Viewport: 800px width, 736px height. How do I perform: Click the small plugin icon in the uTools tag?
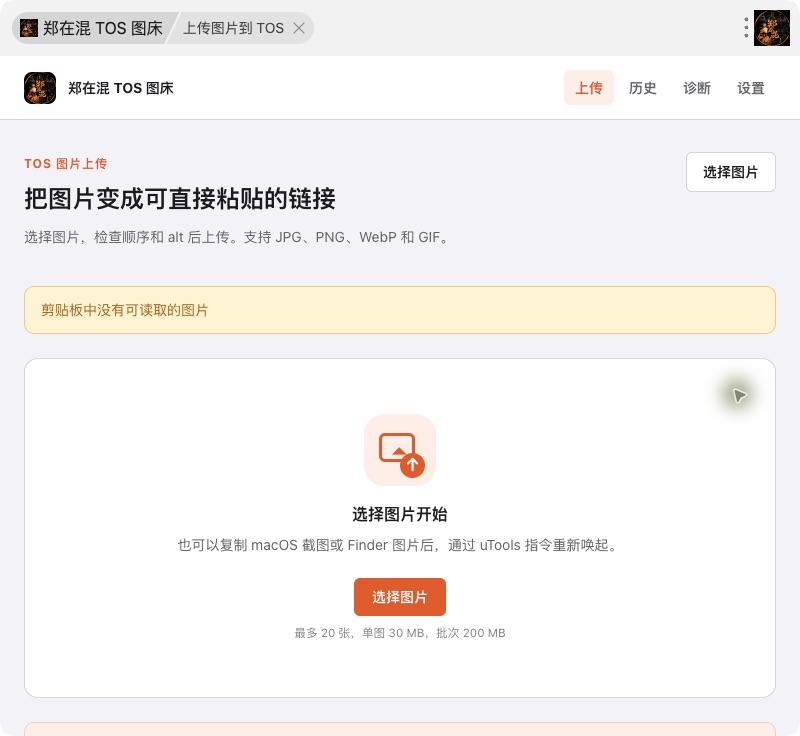[x=29, y=28]
